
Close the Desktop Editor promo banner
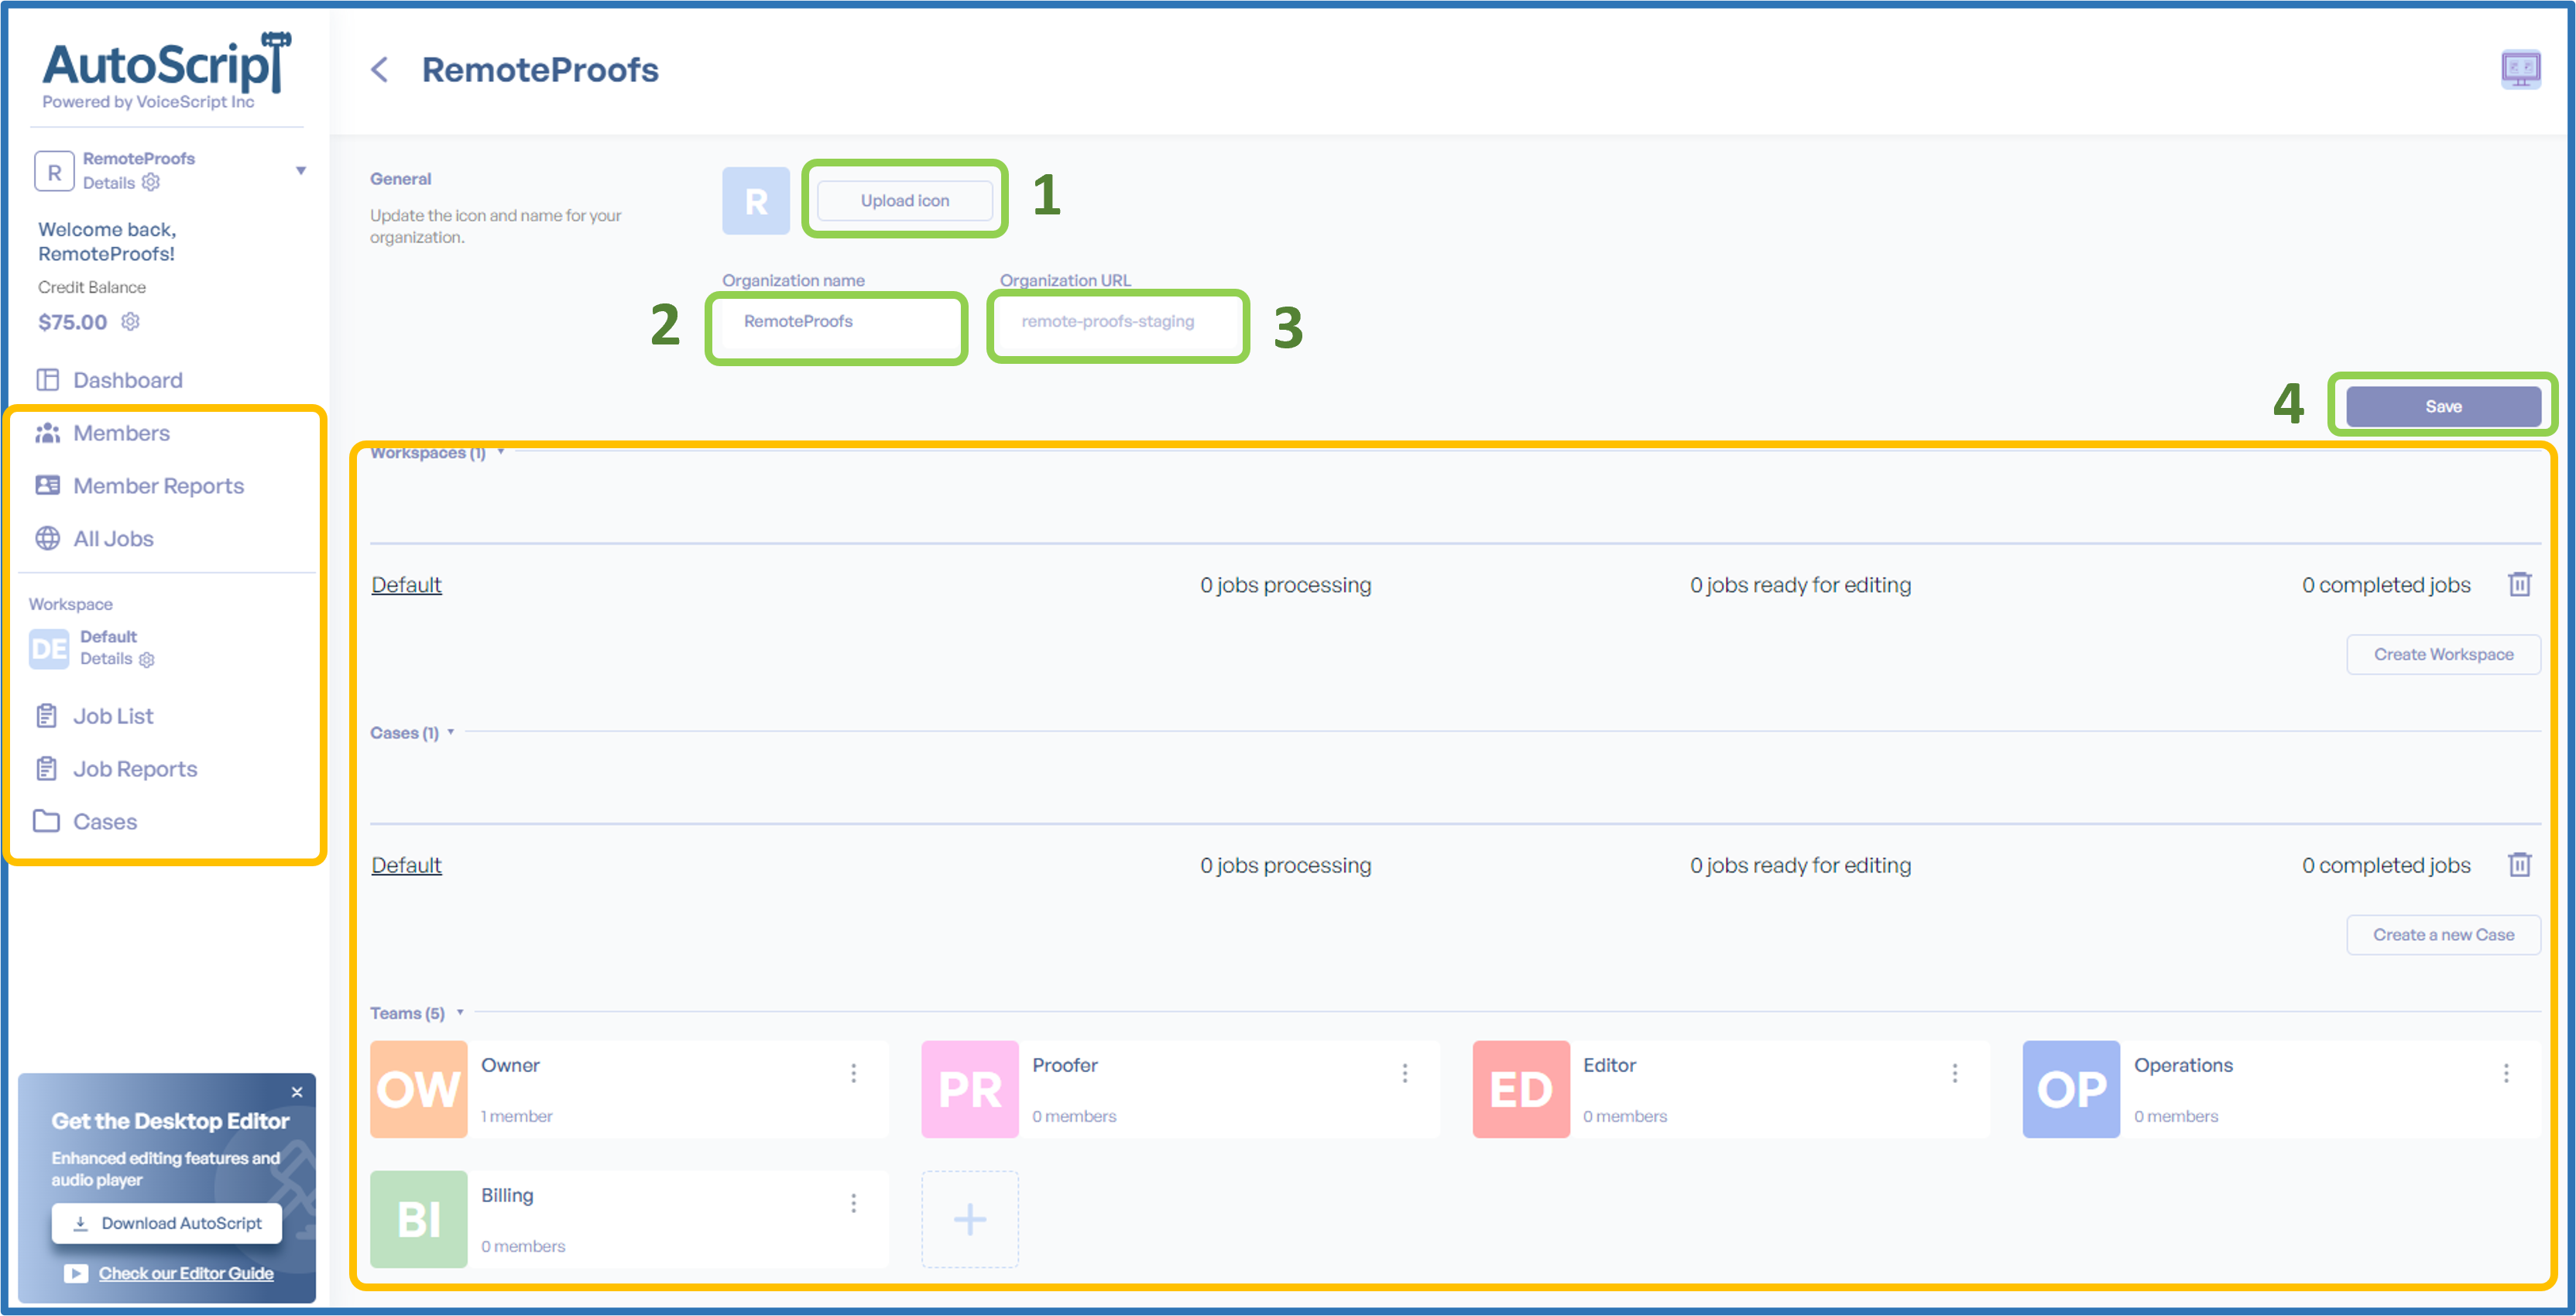tap(297, 1092)
